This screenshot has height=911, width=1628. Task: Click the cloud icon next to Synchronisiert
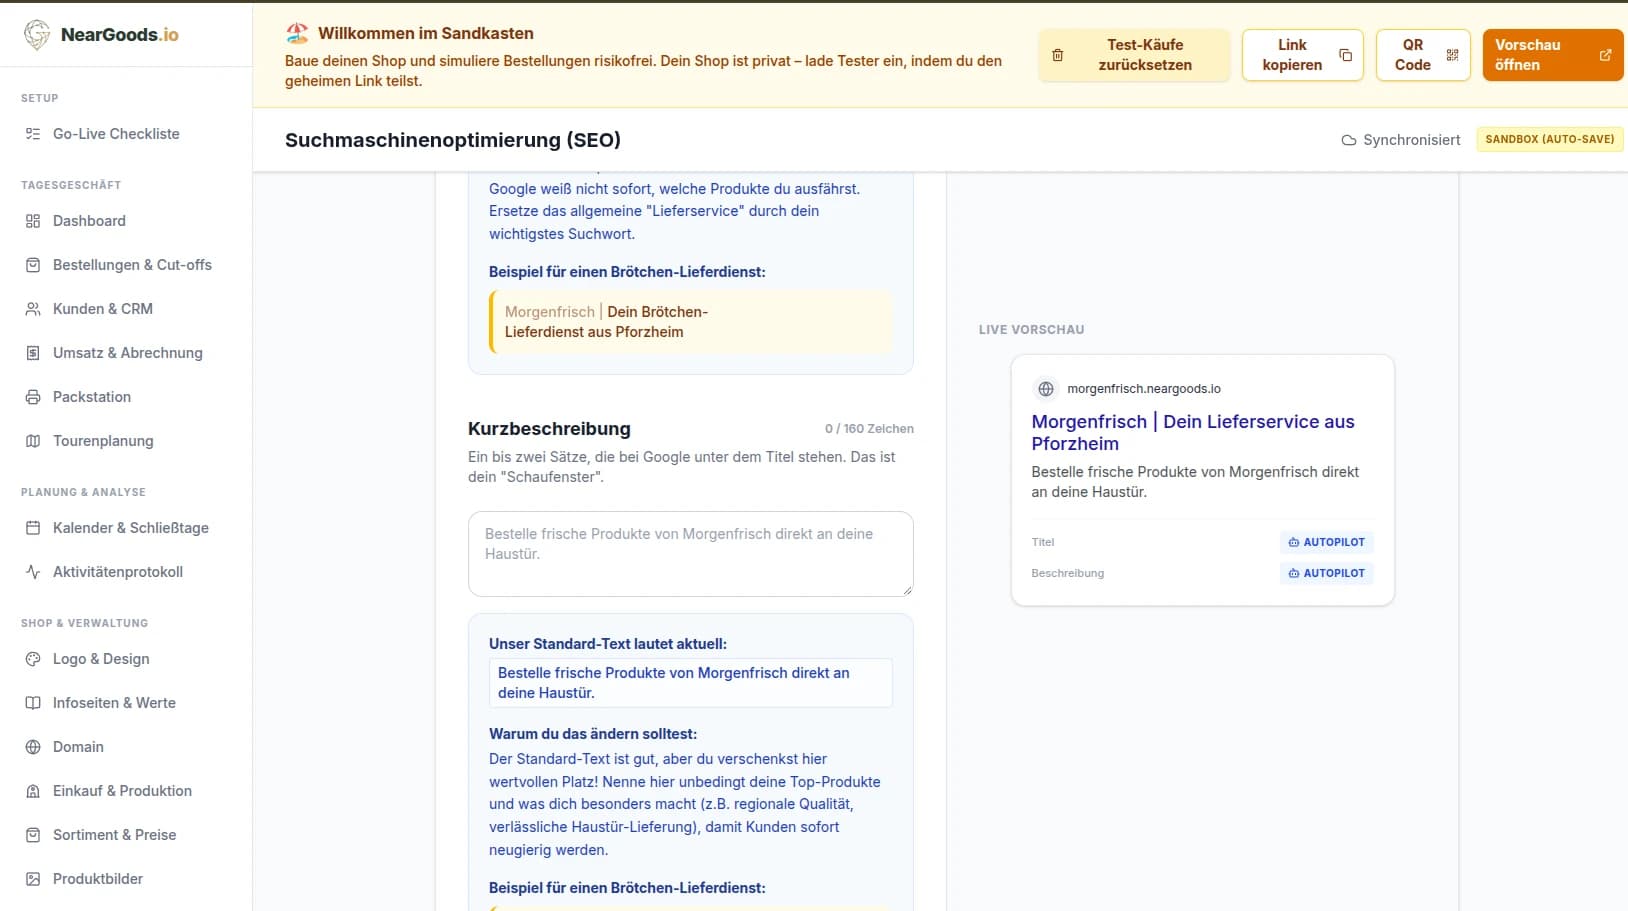tap(1349, 140)
